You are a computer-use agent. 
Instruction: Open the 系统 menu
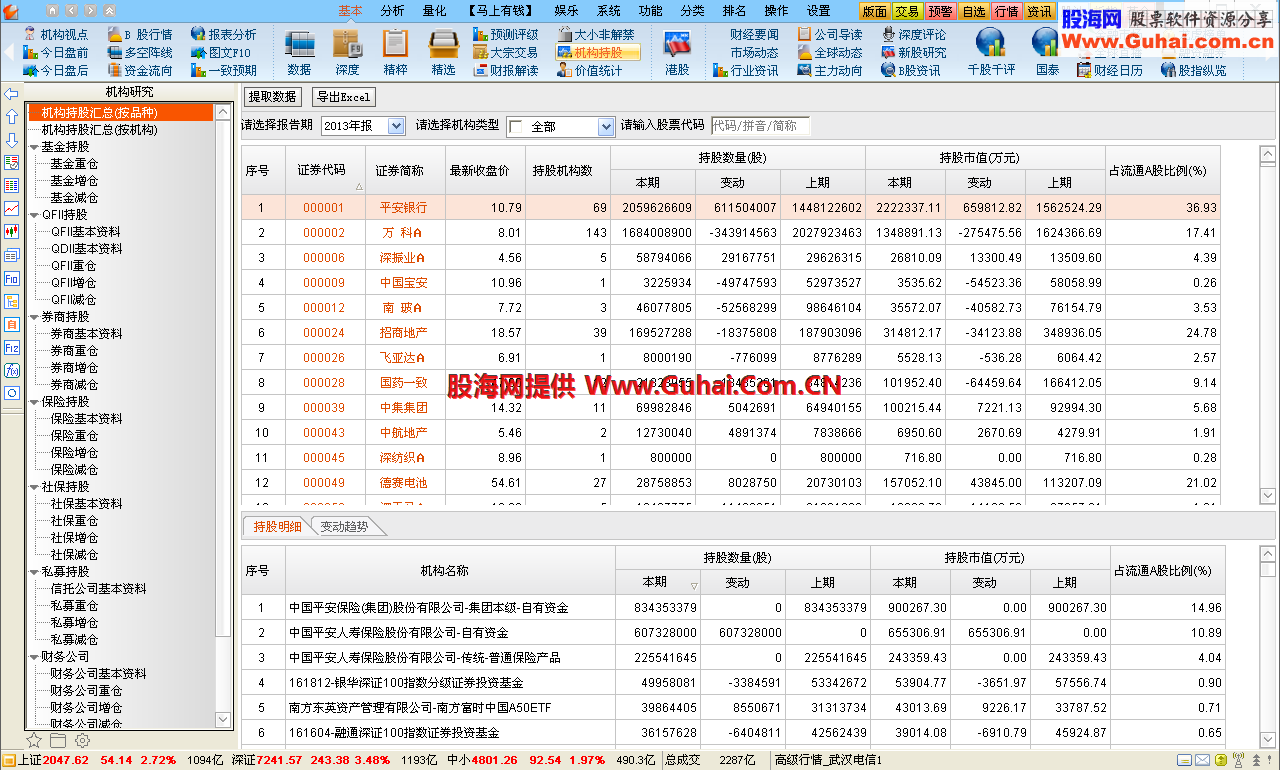(x=608, y=10)
